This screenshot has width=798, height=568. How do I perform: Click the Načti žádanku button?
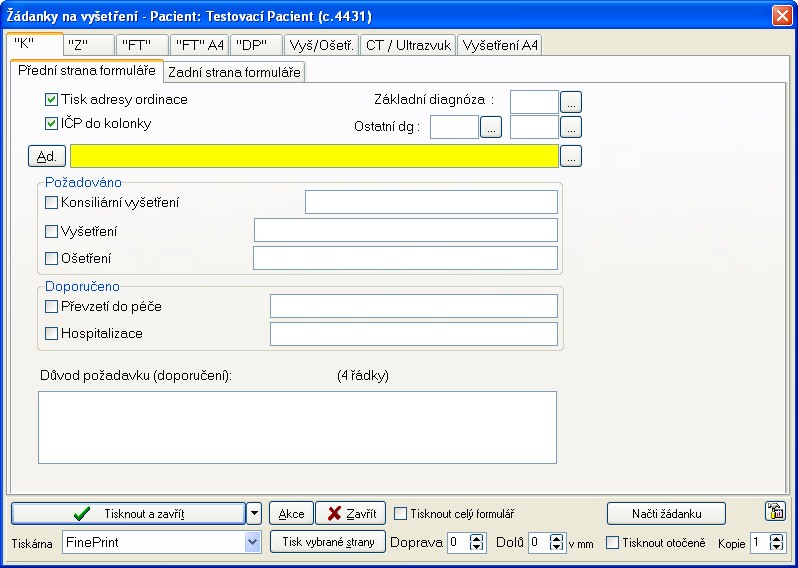click(x=665, y=513)
